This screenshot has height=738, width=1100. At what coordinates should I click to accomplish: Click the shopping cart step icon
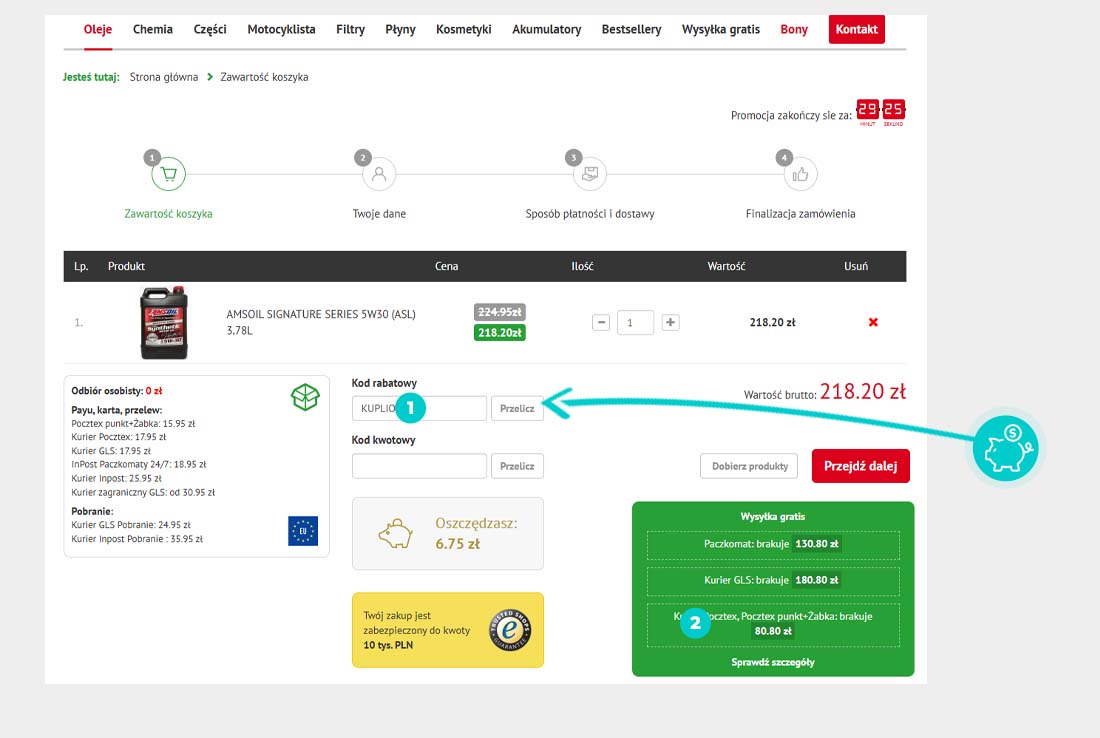[168, 174]
